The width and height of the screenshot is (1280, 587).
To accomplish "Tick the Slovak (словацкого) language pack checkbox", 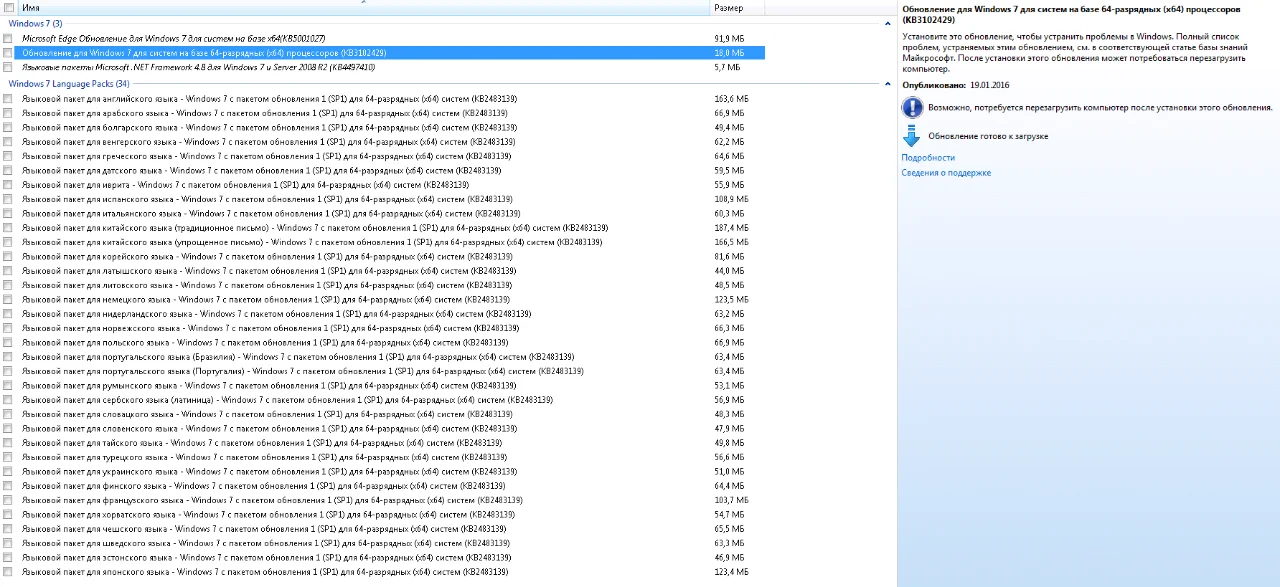I will point(8,414).
